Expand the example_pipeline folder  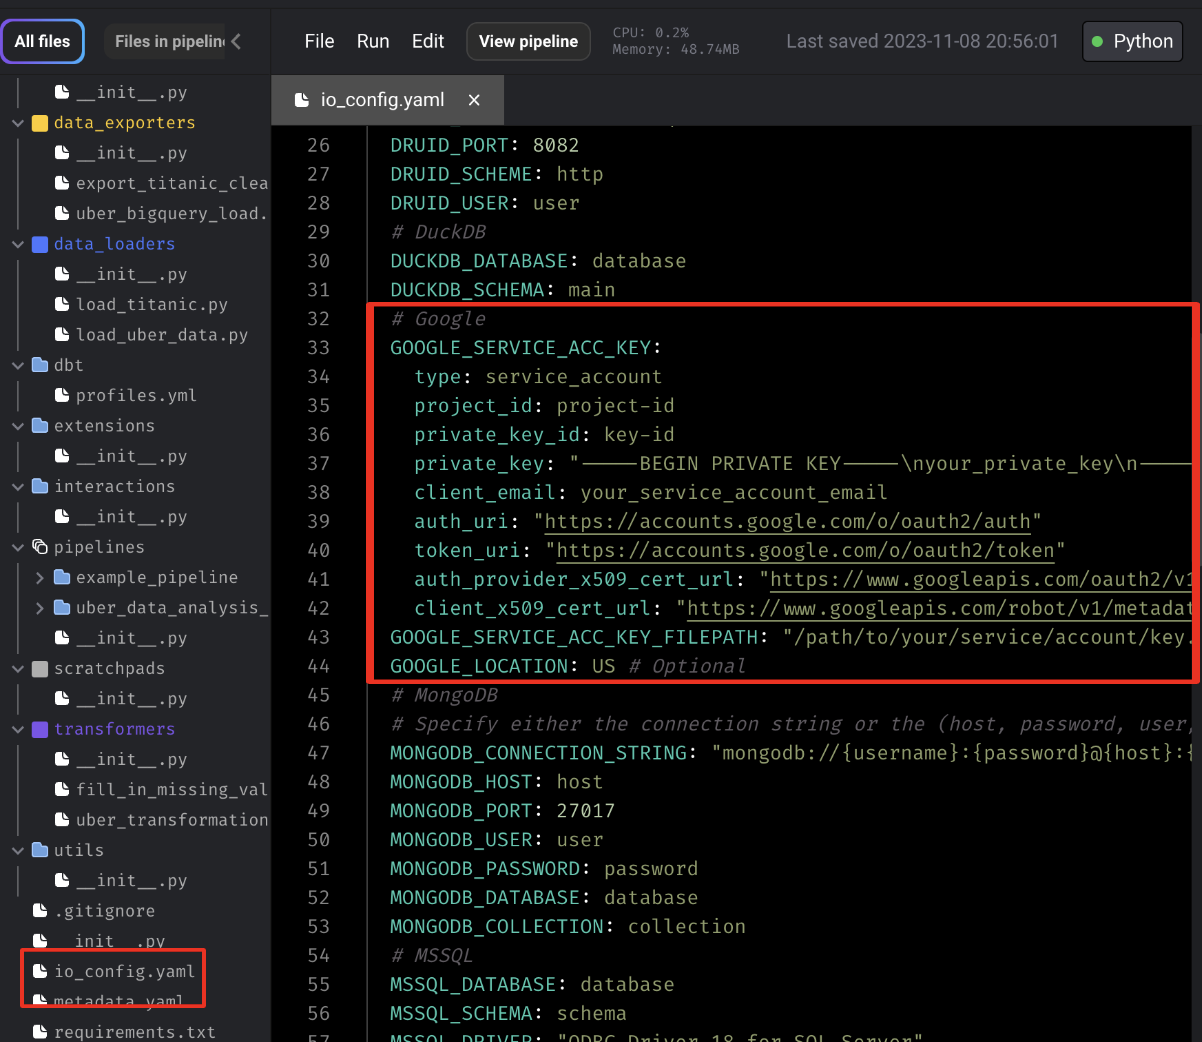39,578
